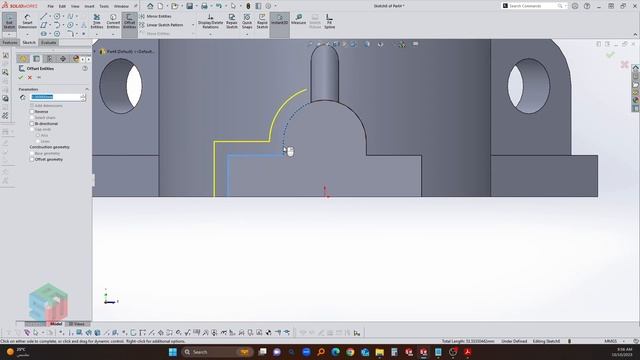Open the Edit menu
The image size is (640, 360).
[62, 6]
